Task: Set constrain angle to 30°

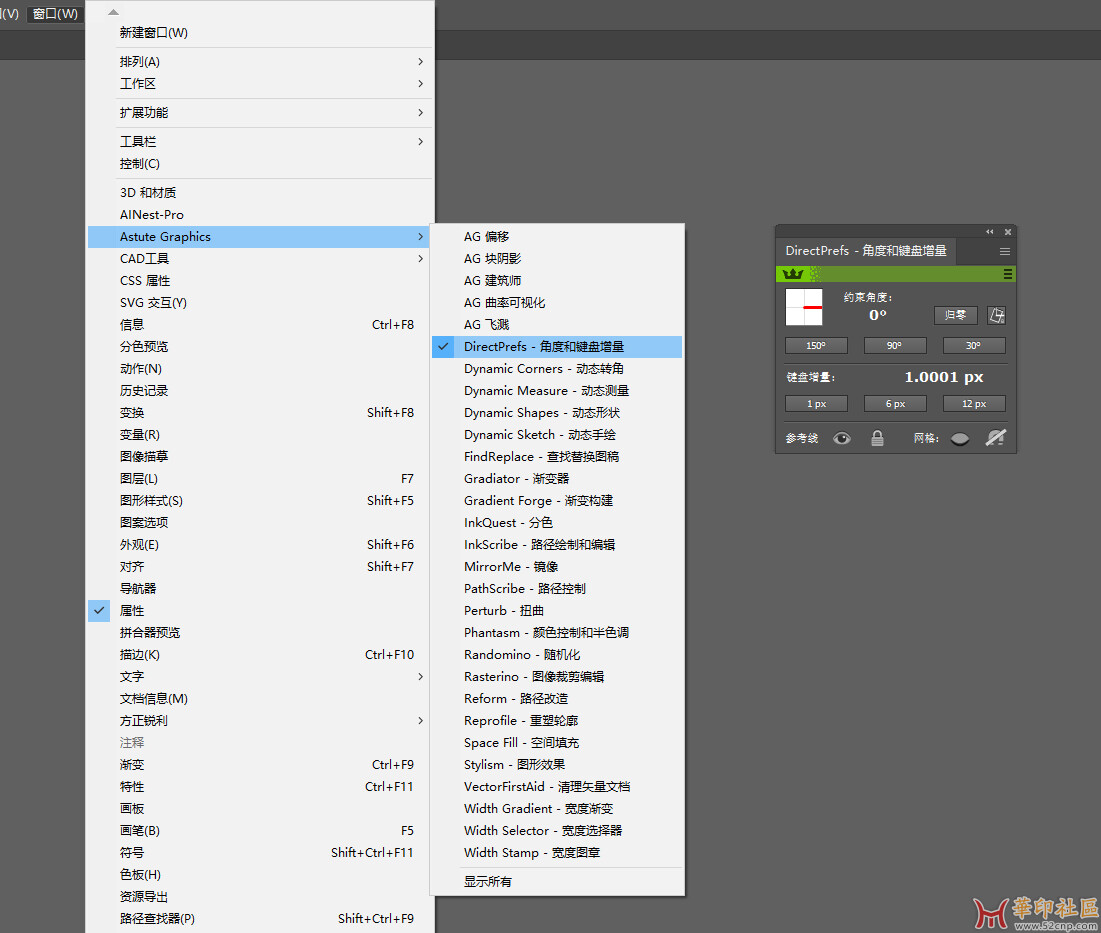Action: click(x=974, y=345)
